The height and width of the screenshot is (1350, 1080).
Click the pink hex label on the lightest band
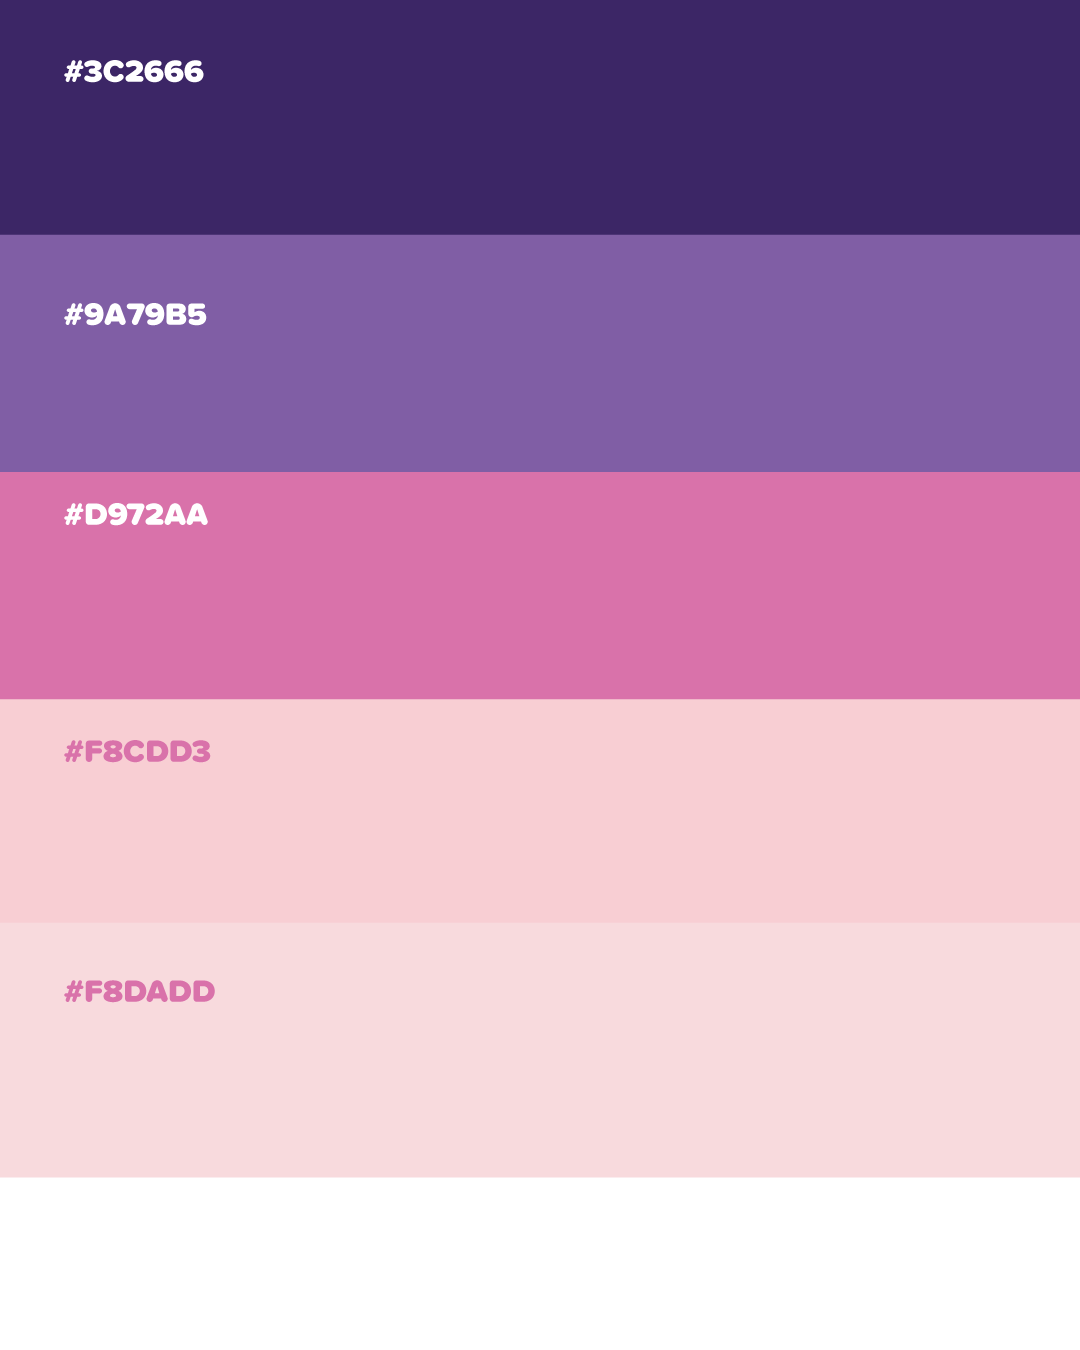pos(139,992)
